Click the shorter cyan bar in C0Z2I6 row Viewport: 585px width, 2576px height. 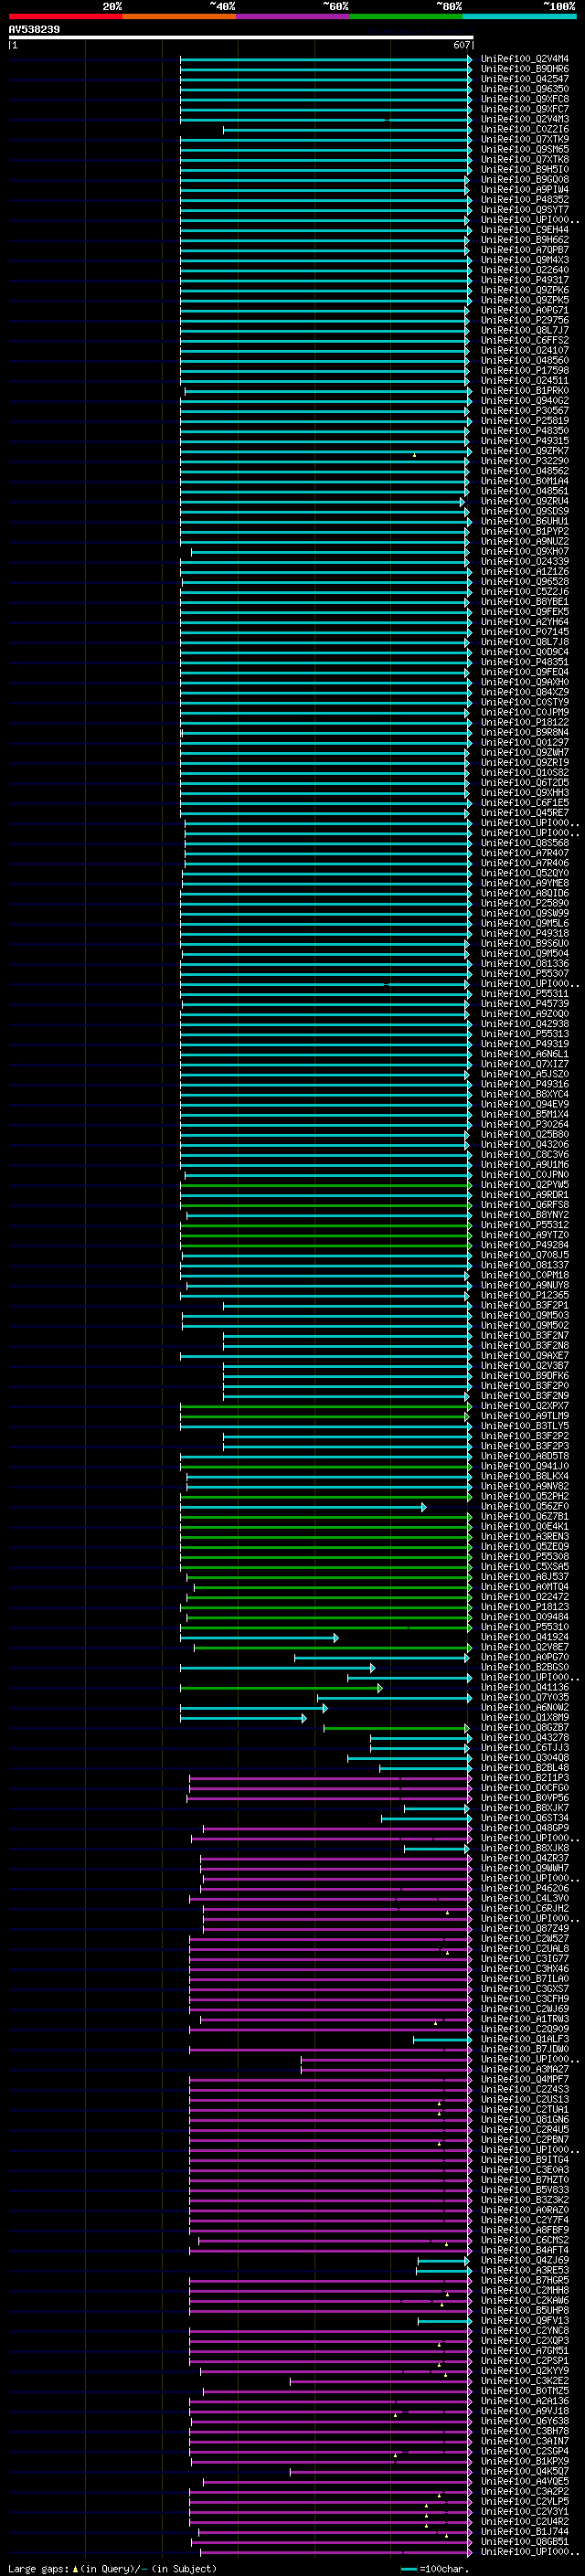347,130
